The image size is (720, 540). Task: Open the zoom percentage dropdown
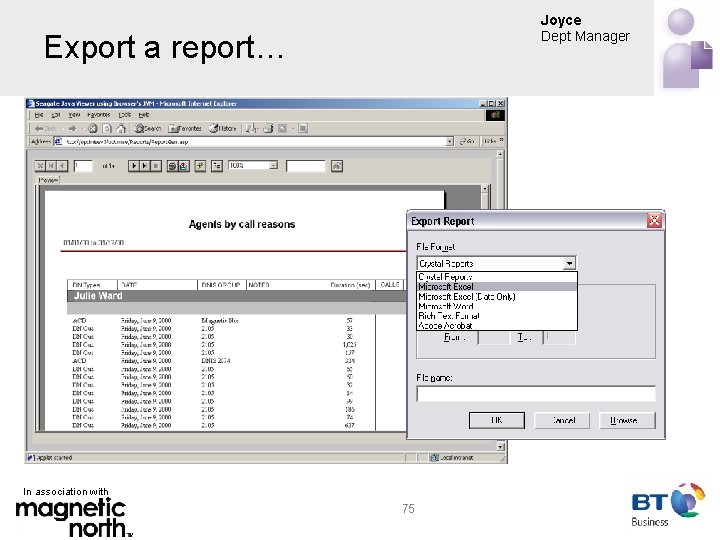click(273, 165)
